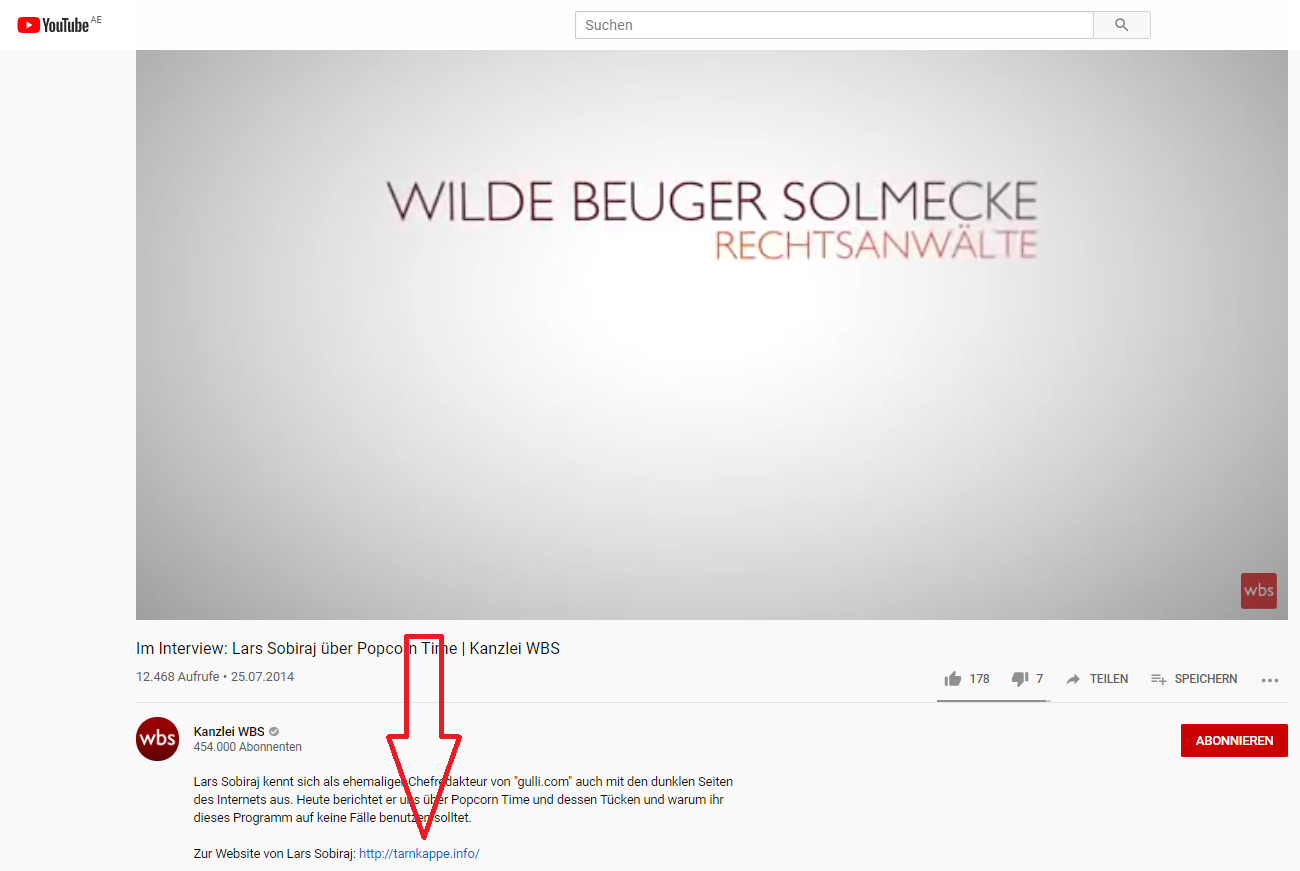Click the playlist-add icon next to SPEICHERN
Viewport: 1300px width, 871px height.
click(x=1159, y=679)
